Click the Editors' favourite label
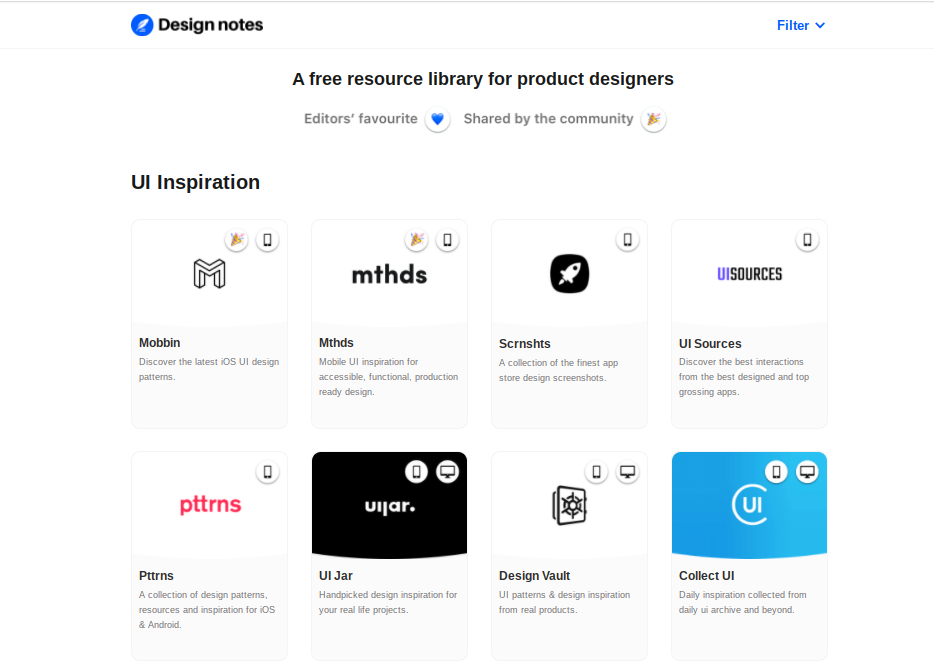Viewport: 934px width, 666px height. click(x=361, y=119)
